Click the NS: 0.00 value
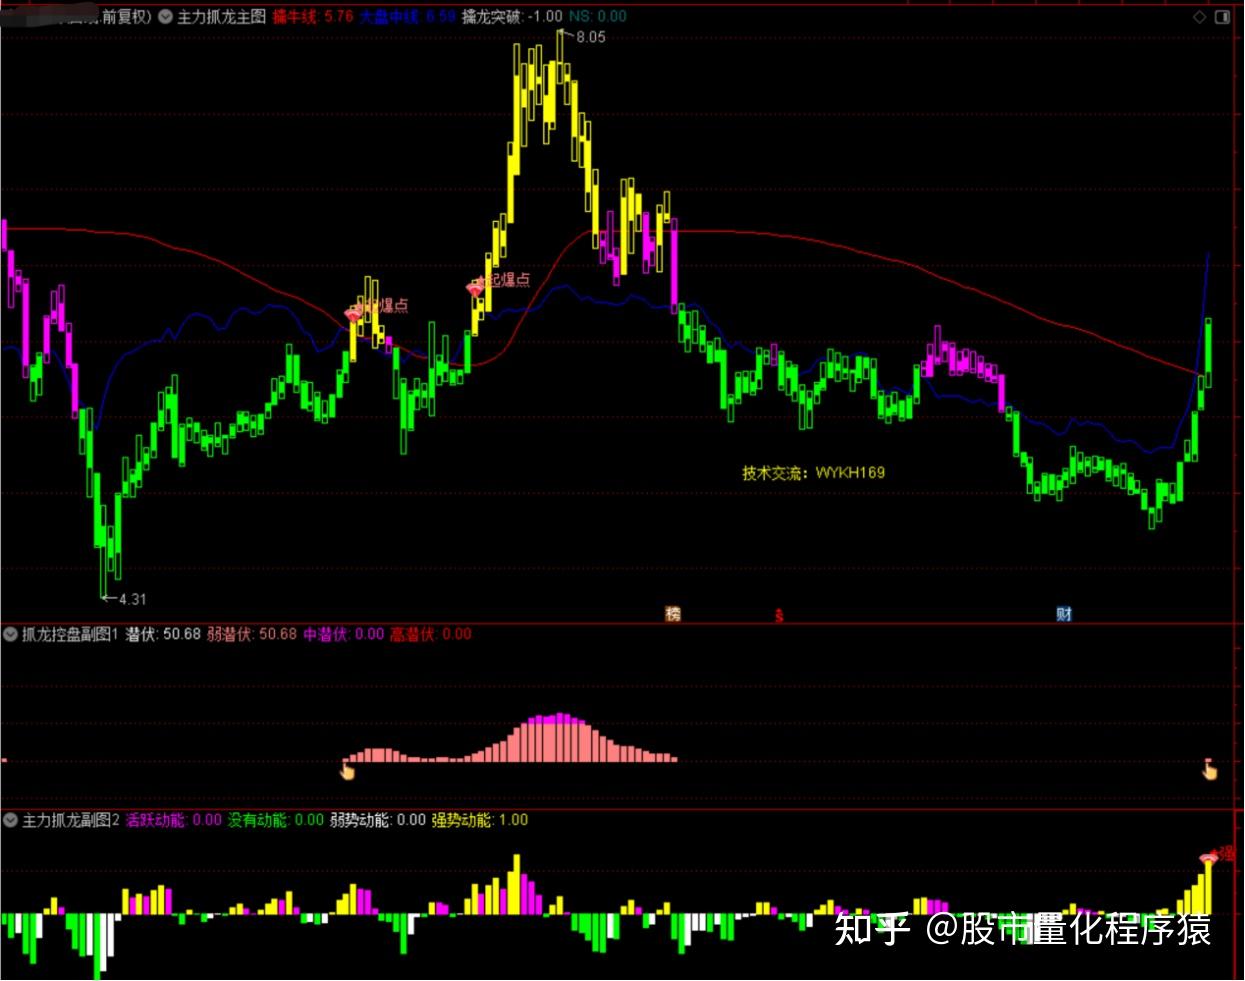The height and width of the screenshot is (981, 1245). (598, 16)
